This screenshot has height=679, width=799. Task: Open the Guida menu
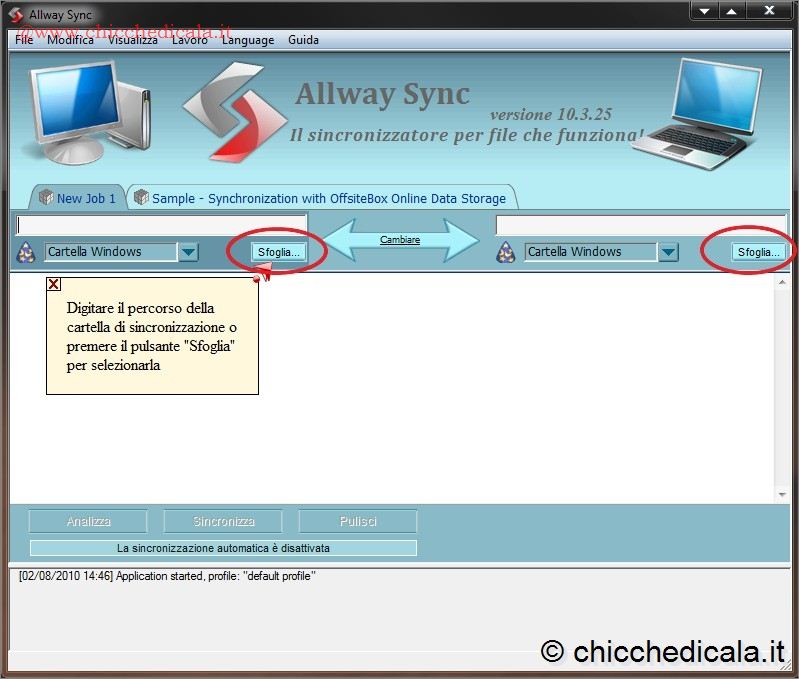pos(303,40)
